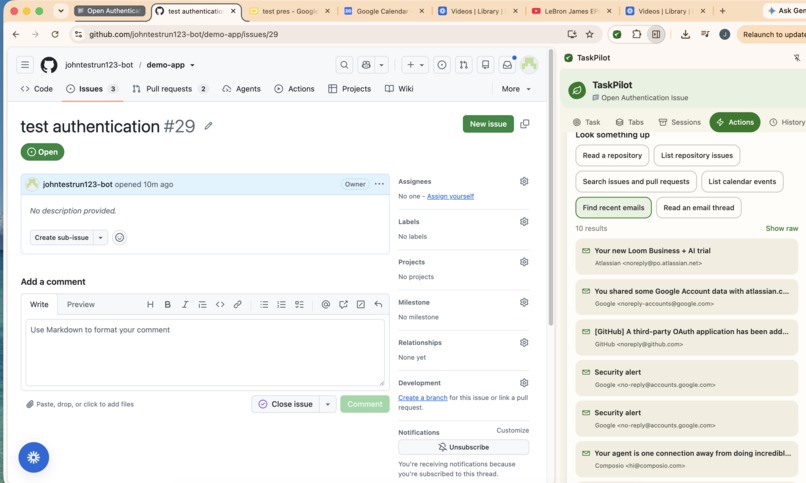Switch to the Preview comment tab

[81, 304]
